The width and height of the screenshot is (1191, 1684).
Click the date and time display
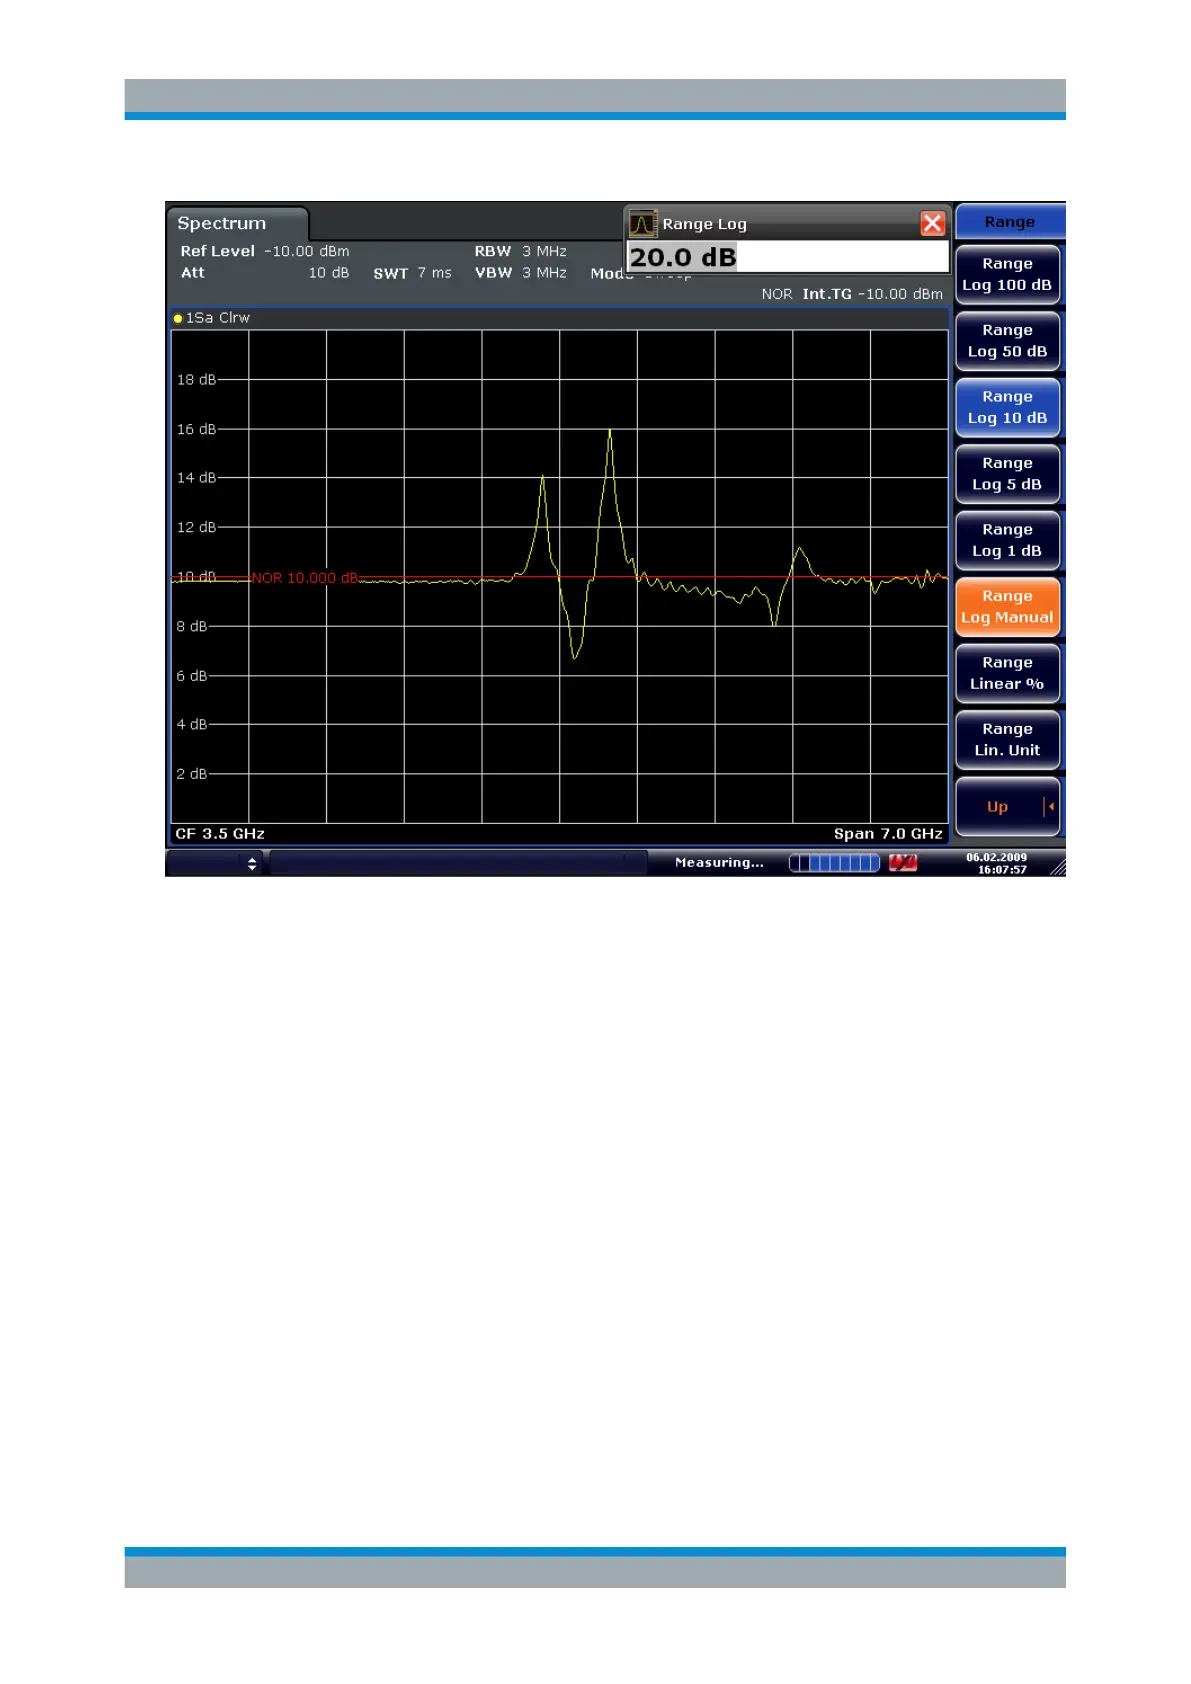[997, 864]
